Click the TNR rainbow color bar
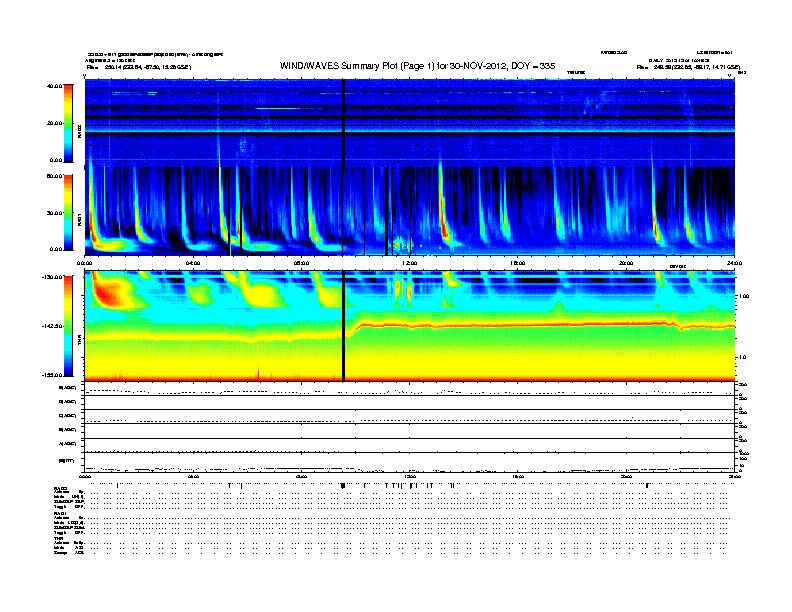The image size is (792, 612). tap(68, 326)
